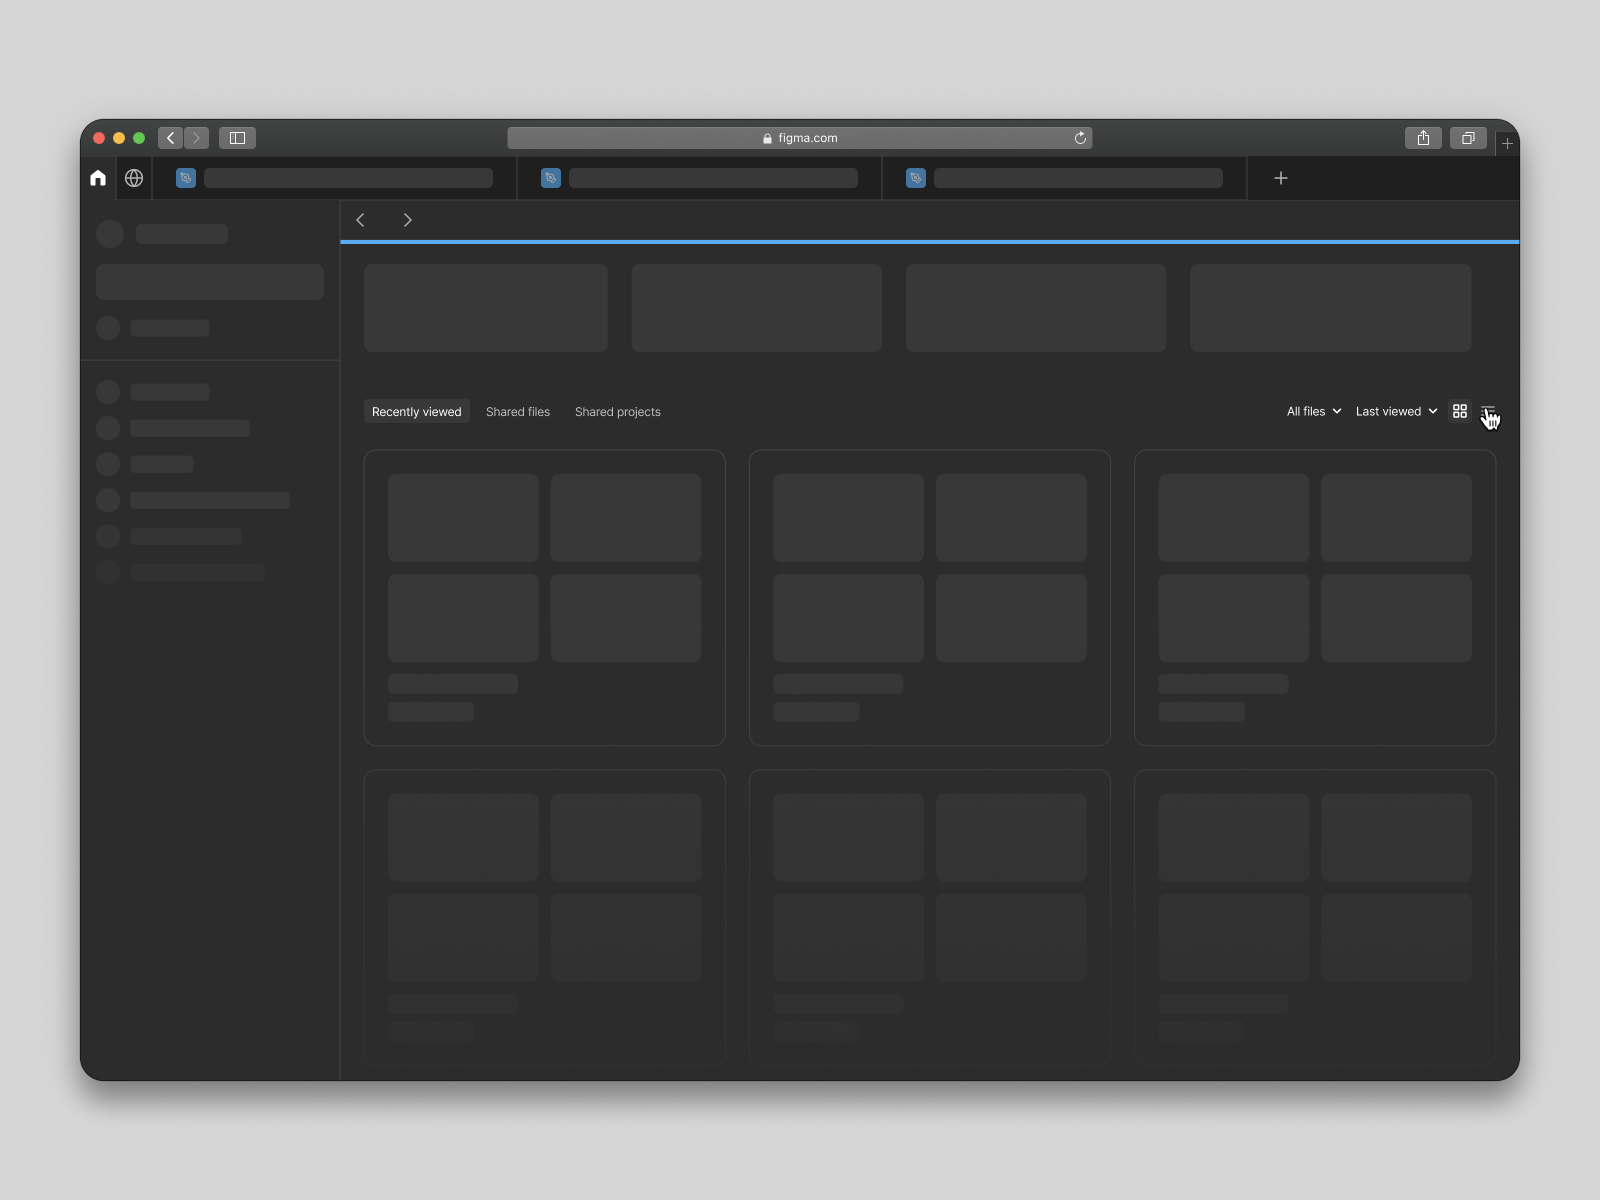Open the Figma home dashboard

coord(97,177)
